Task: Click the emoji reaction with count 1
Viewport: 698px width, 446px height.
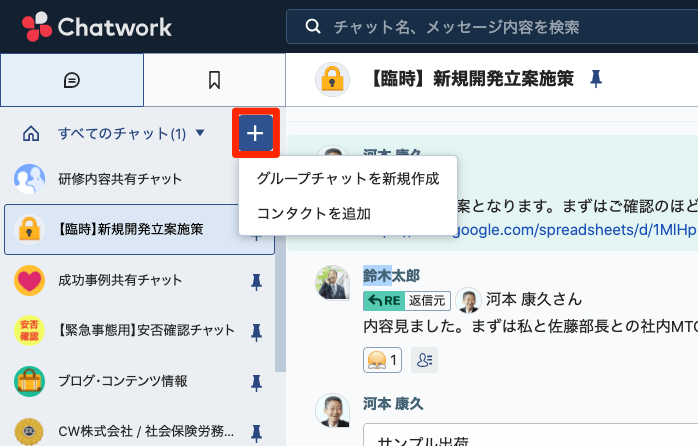Action: coord(383,360)
